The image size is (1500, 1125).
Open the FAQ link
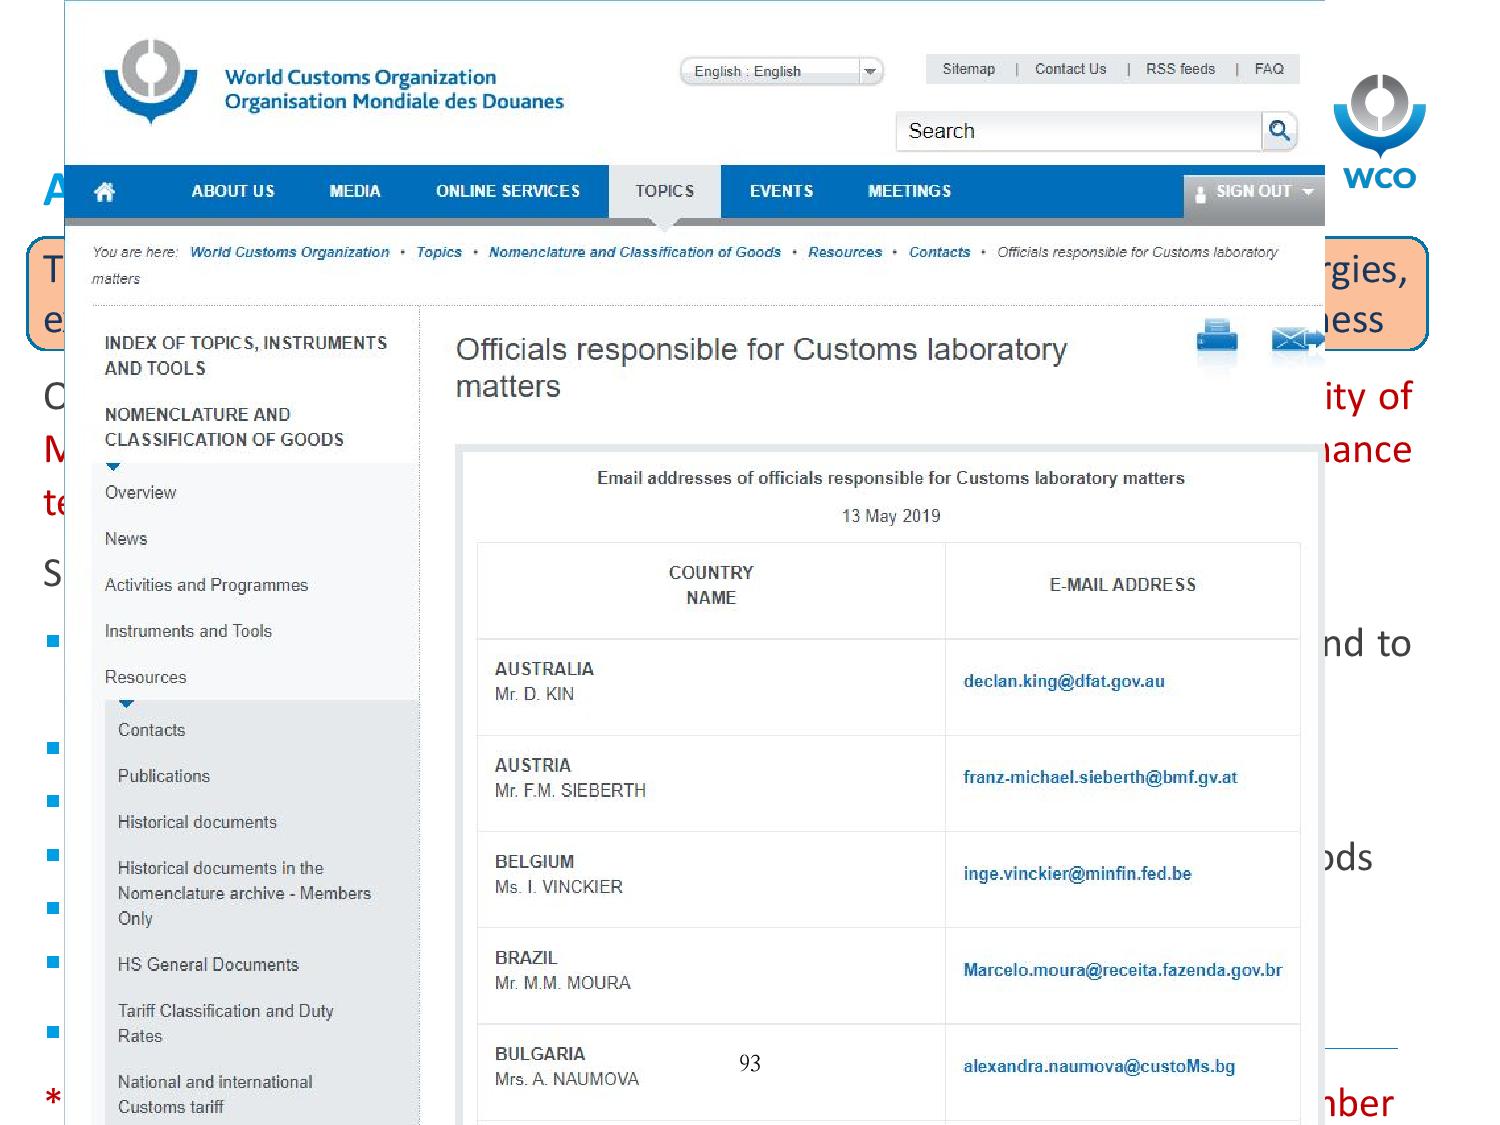1269,69
